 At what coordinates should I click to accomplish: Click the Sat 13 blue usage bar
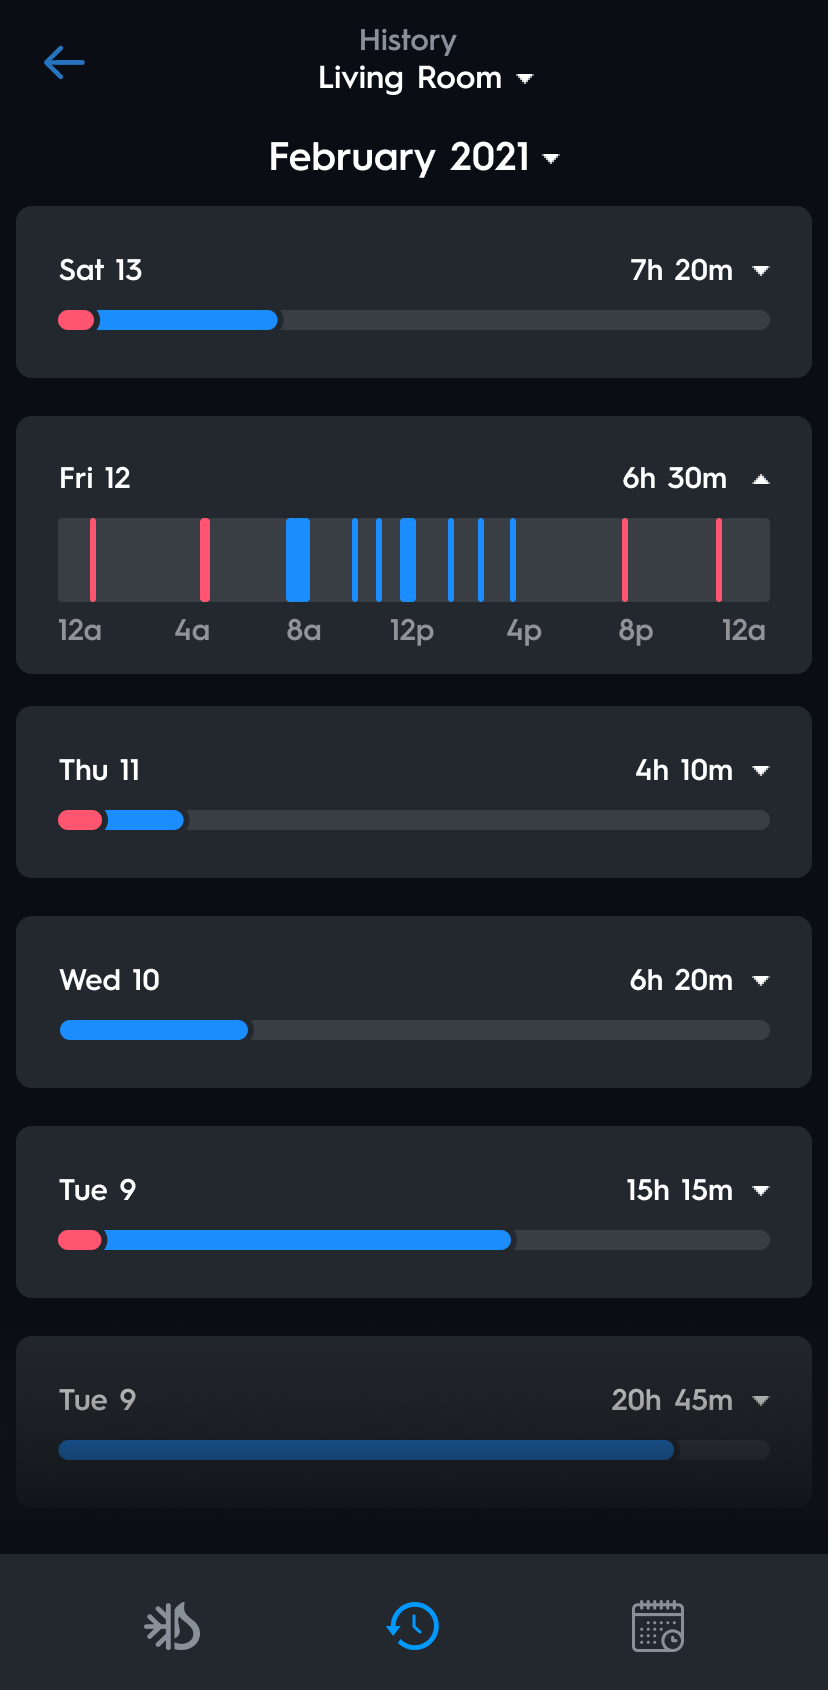[187, 320]
